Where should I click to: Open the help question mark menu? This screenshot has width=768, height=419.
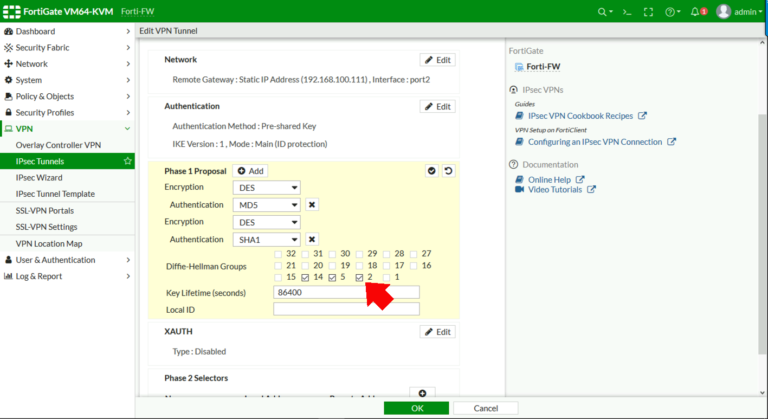point(672,12)
